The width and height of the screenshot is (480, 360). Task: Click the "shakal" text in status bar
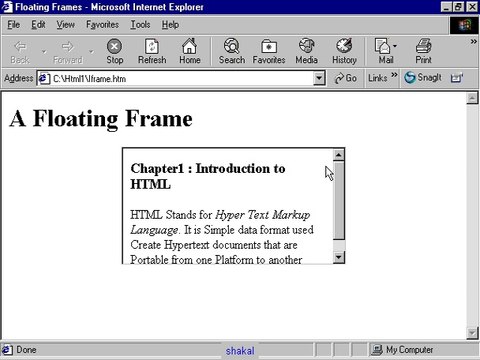[x=240, y=351]
